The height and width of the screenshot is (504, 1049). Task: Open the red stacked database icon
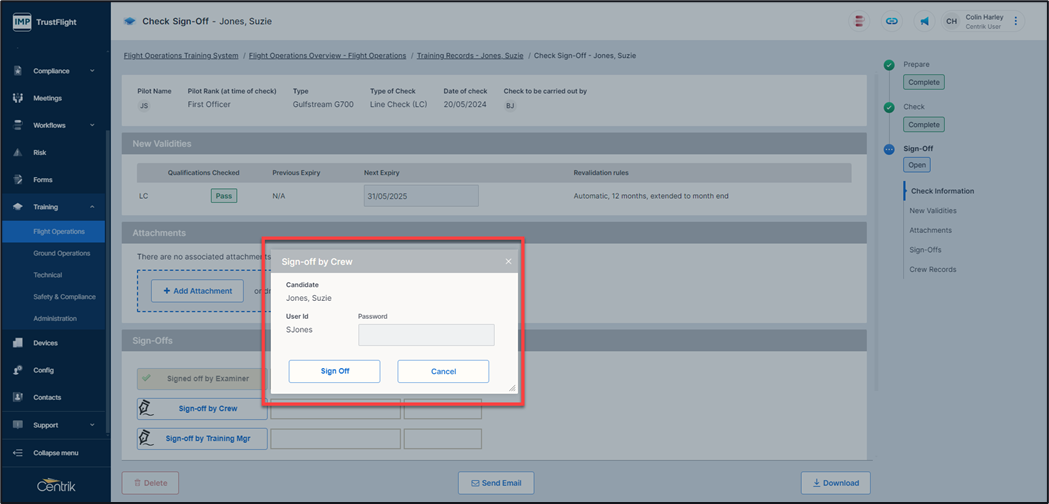860,21
